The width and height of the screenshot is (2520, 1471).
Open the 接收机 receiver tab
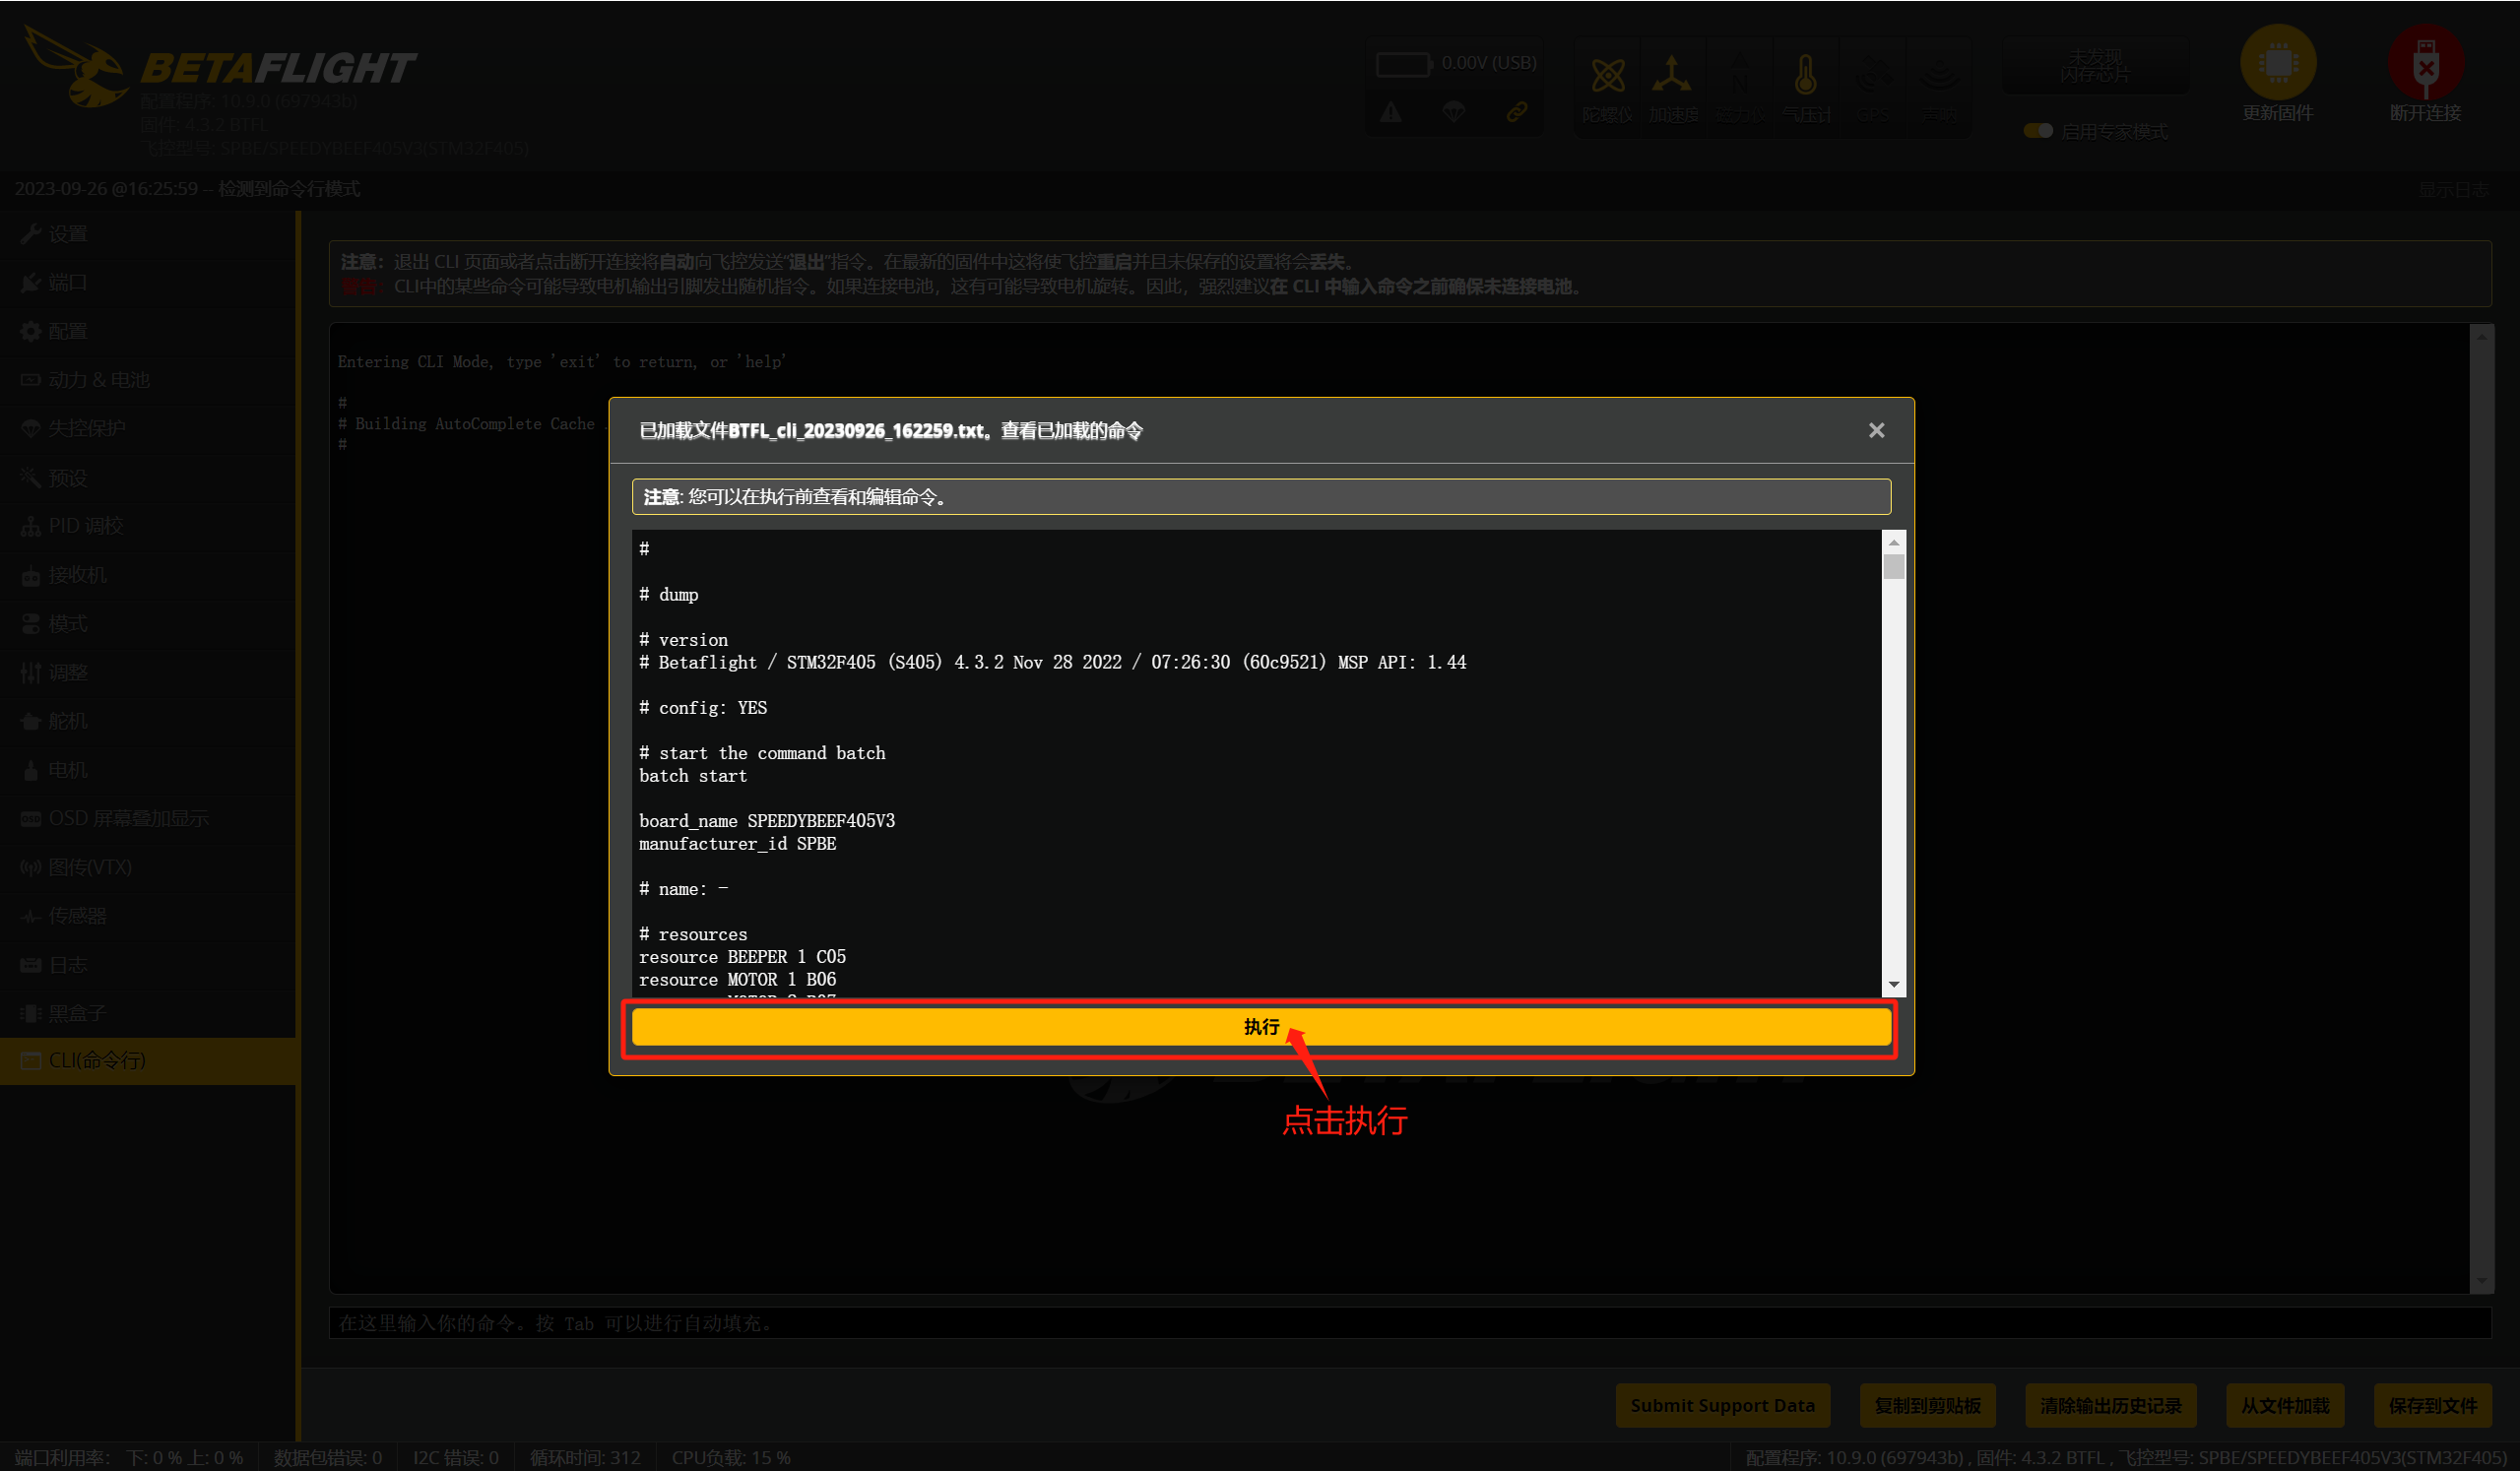[77, 575]
